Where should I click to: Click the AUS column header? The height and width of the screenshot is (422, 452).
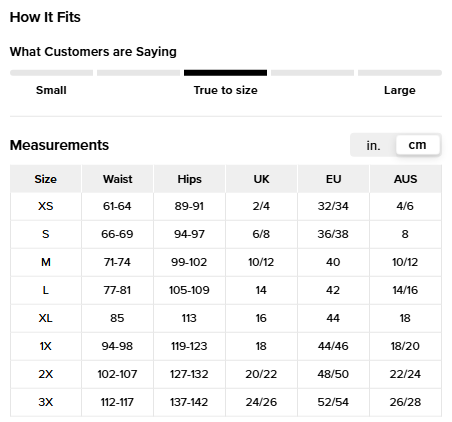405,179
